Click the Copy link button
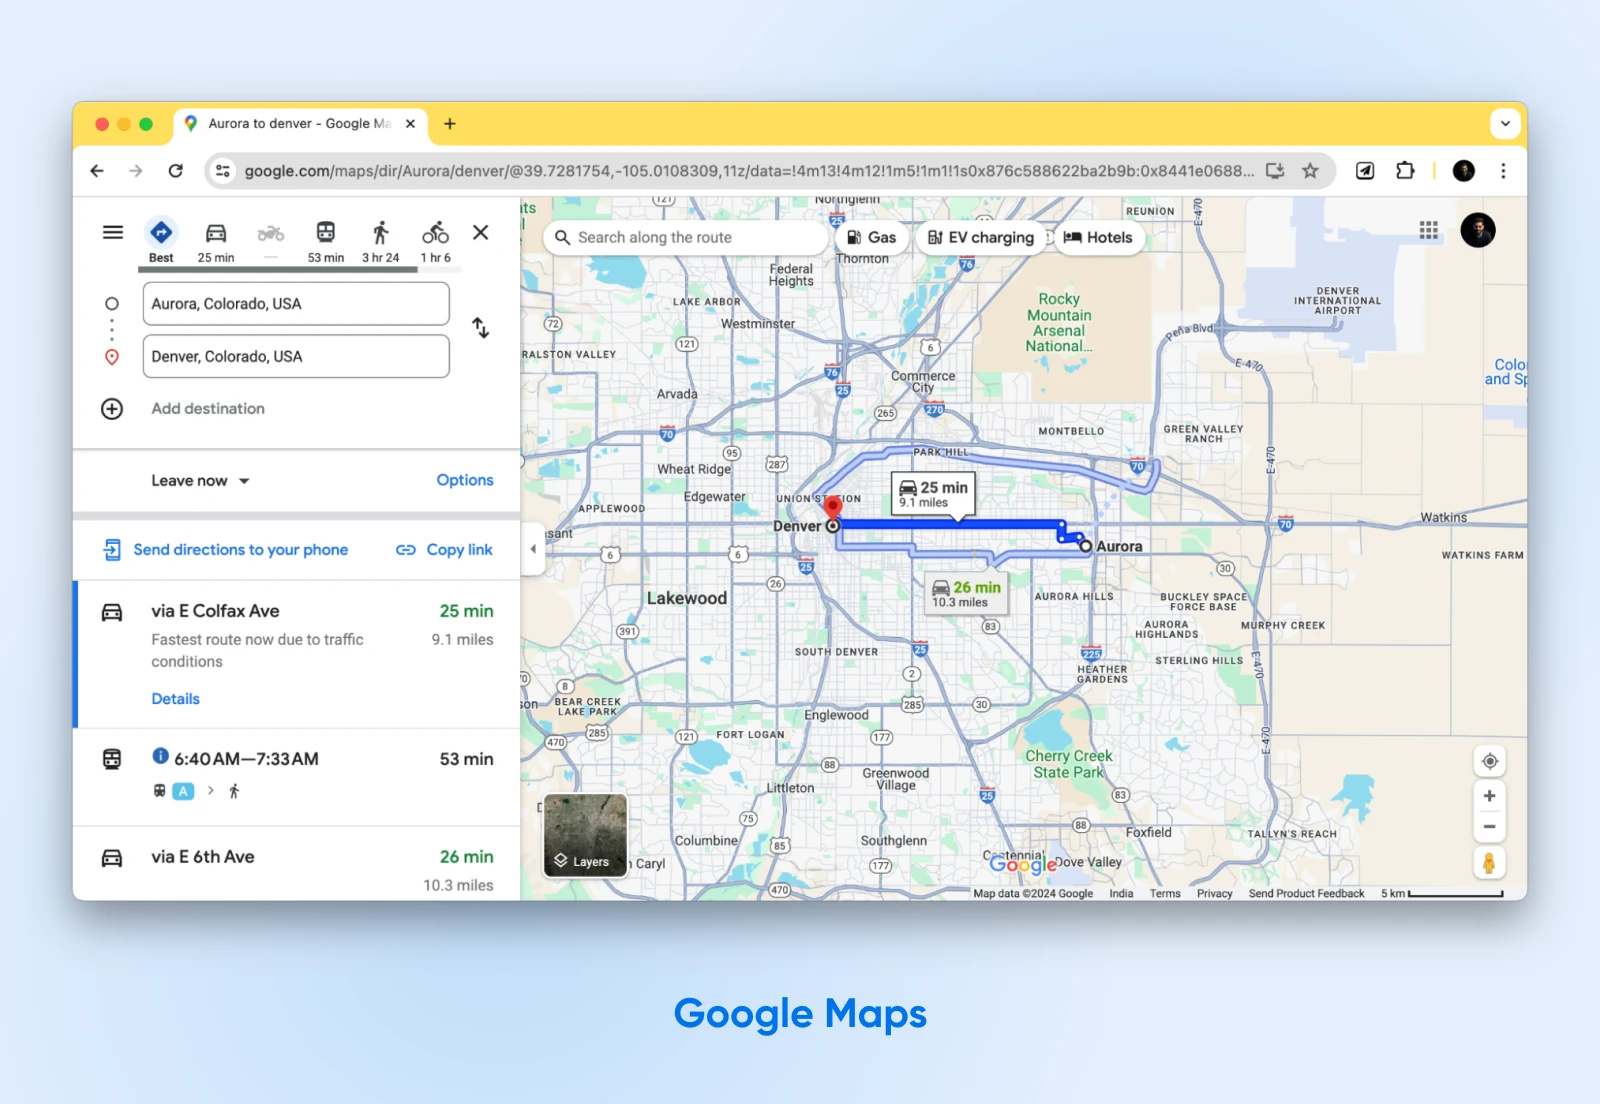This screenshot has width=1600, height=1104. [445, 550]
